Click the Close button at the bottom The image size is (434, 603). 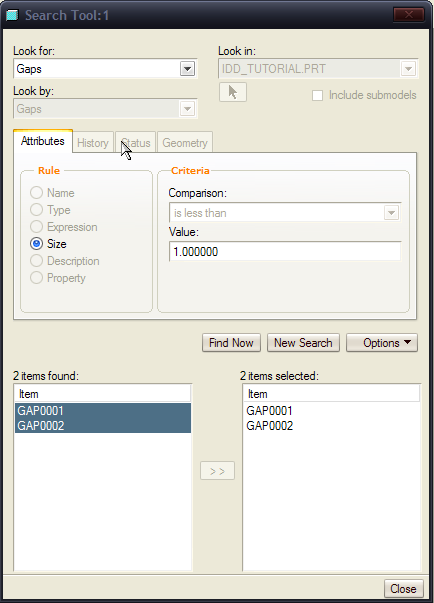(404, 589)
